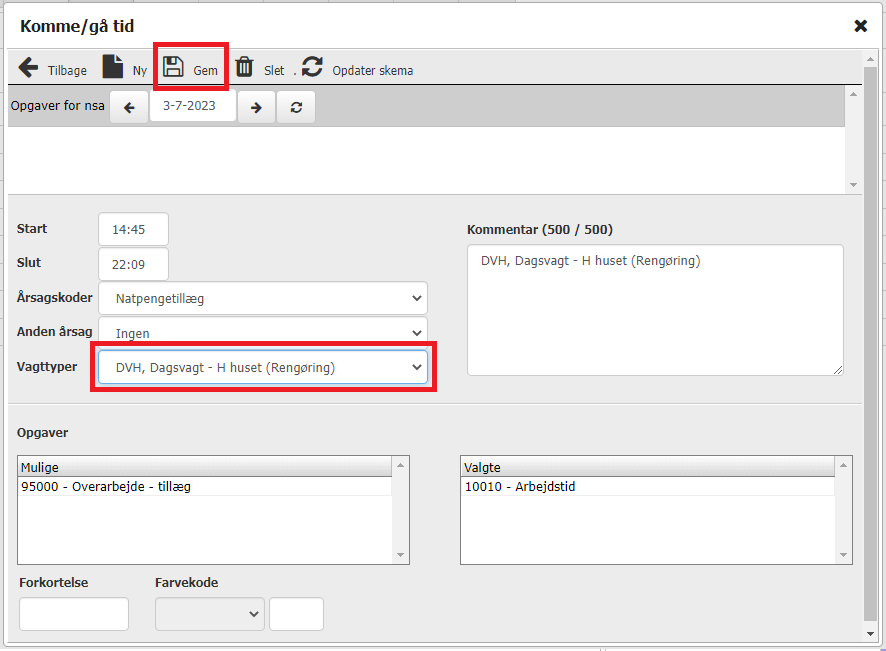Click the Start time field
Image resolution: width=886 pixels, height=651 pixels.
(133, 229)
